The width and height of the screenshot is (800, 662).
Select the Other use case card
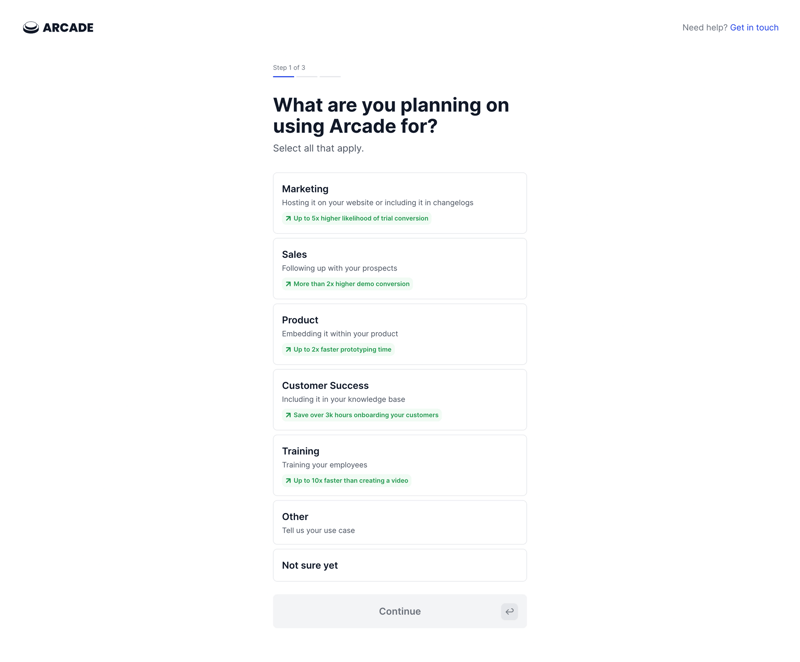click(x=399, y=522)
